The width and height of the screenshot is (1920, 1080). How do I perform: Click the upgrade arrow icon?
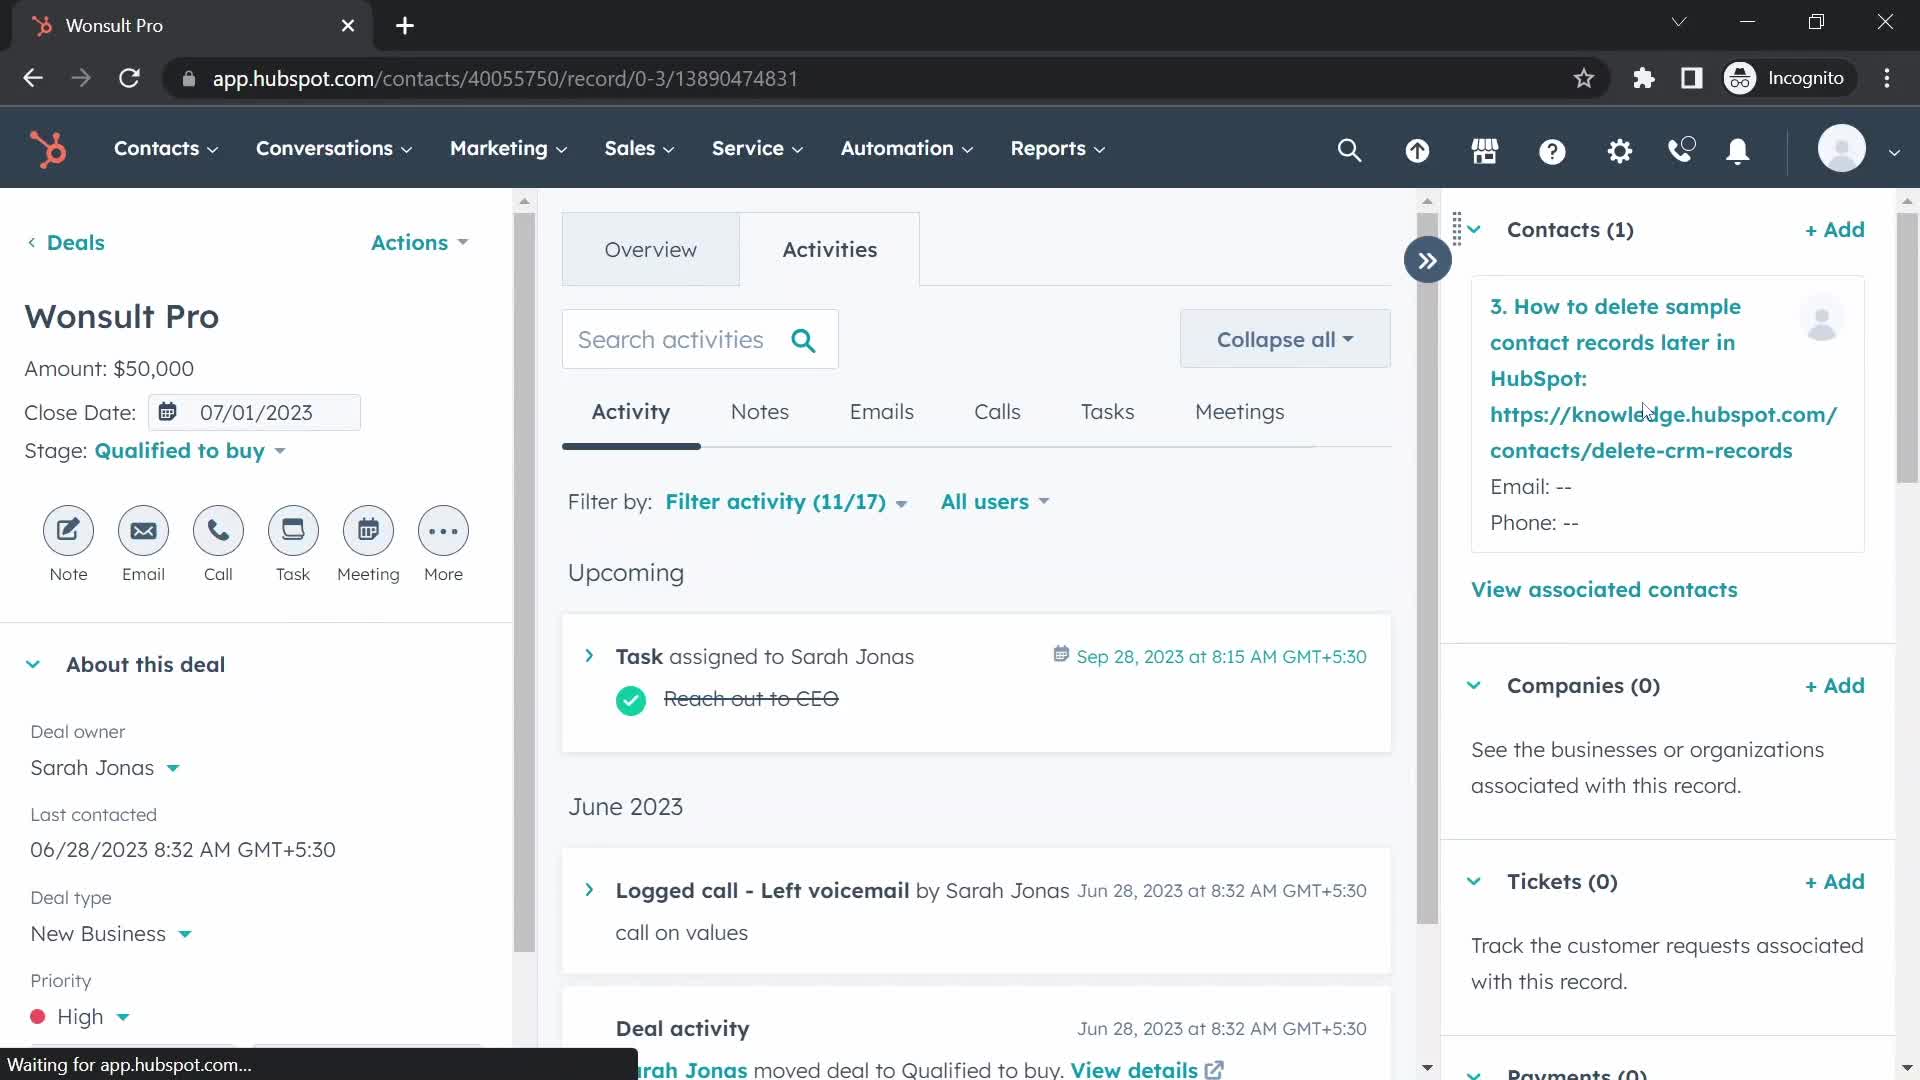coord(1417,150)
